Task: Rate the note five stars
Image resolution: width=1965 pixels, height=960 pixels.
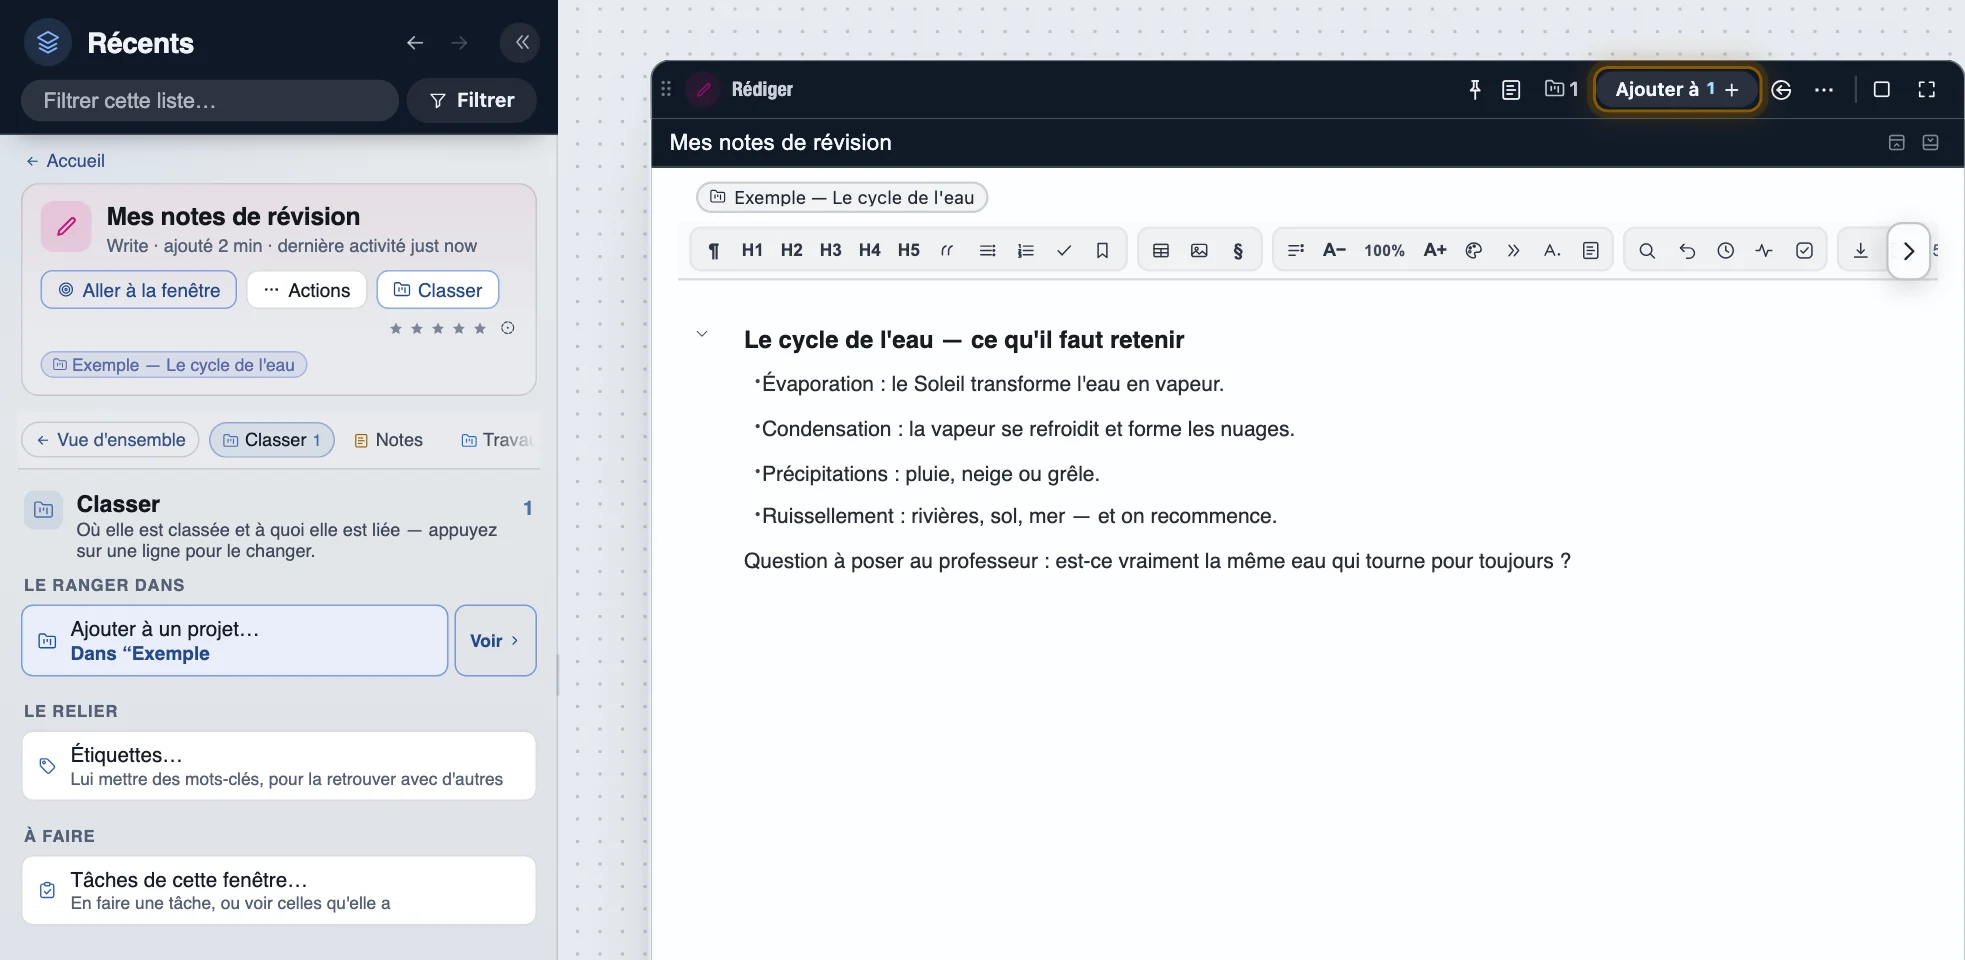Action: [x=480, y=329]
